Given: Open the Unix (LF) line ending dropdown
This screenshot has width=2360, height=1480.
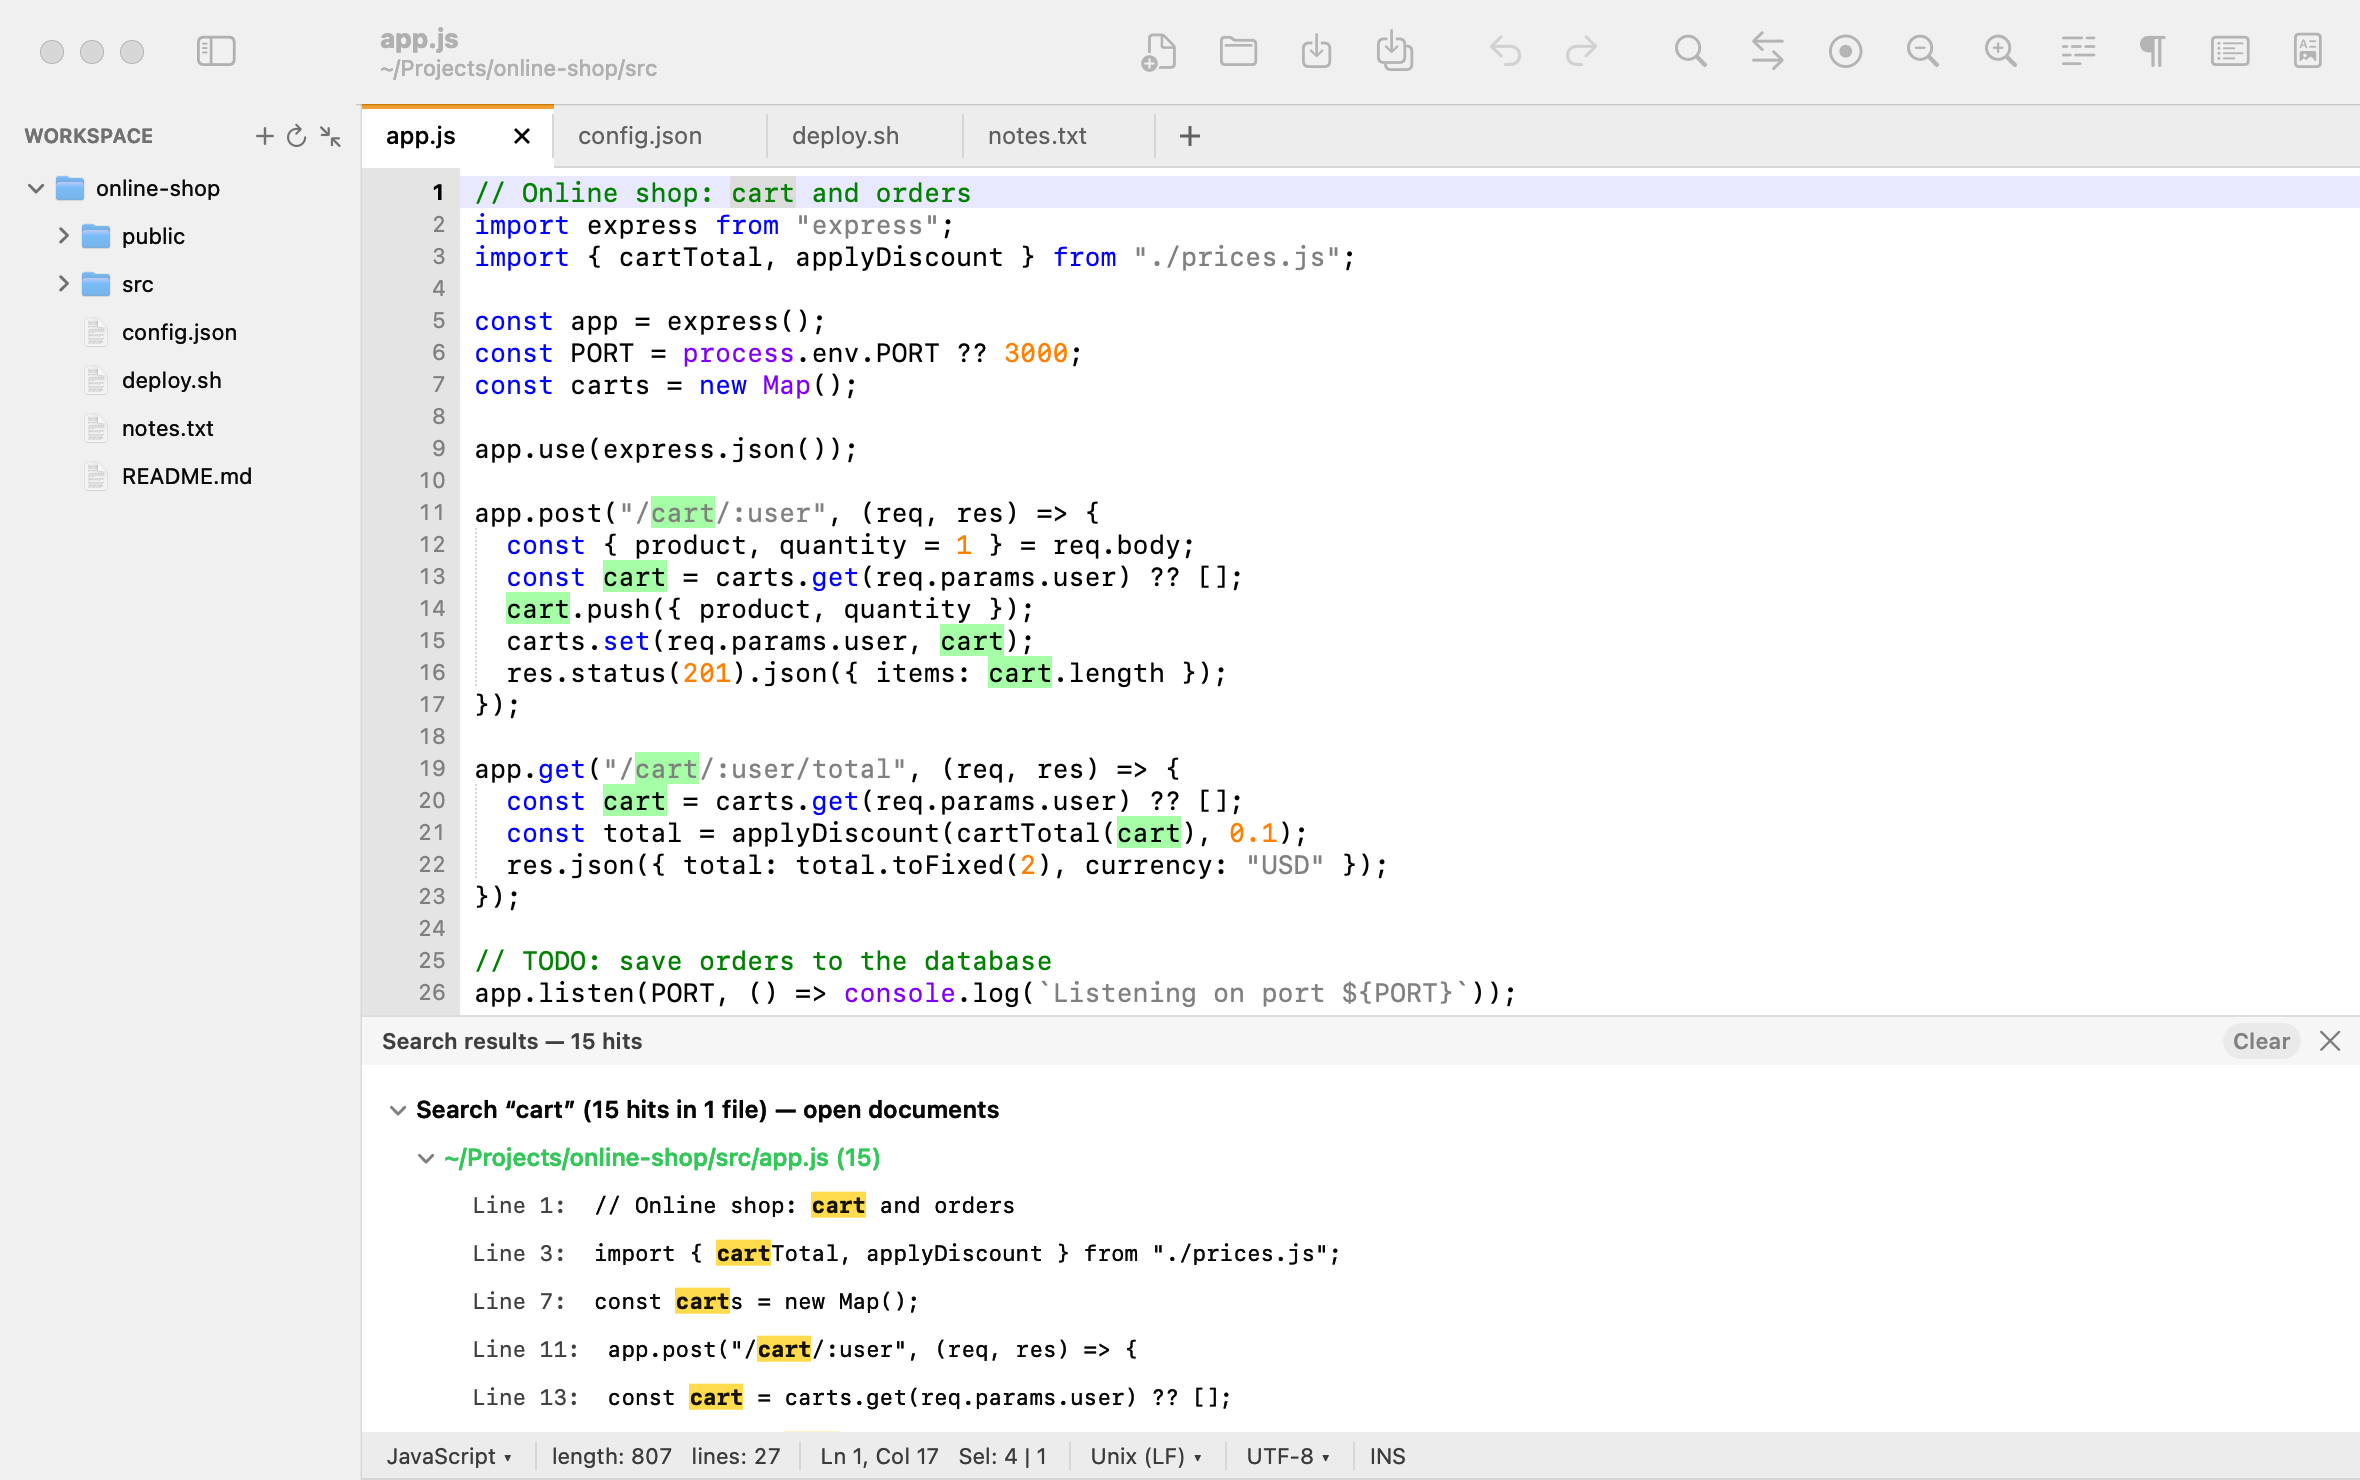Looking at the screenshot, I should coord(1146,1456).
